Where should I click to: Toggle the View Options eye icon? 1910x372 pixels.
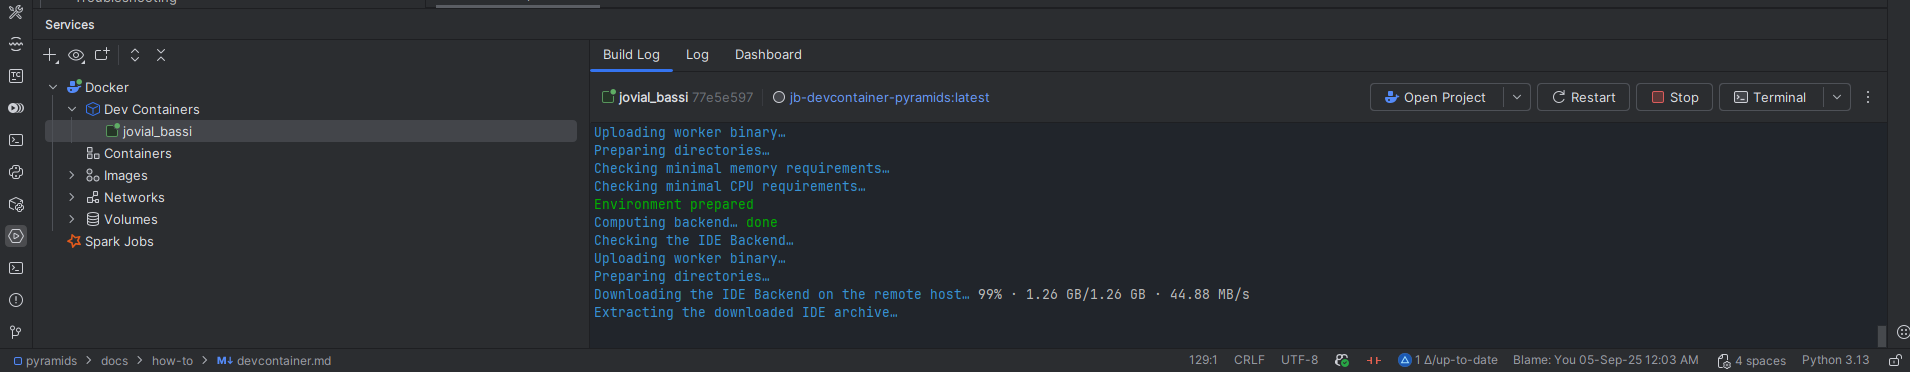[x=76, y=55]
